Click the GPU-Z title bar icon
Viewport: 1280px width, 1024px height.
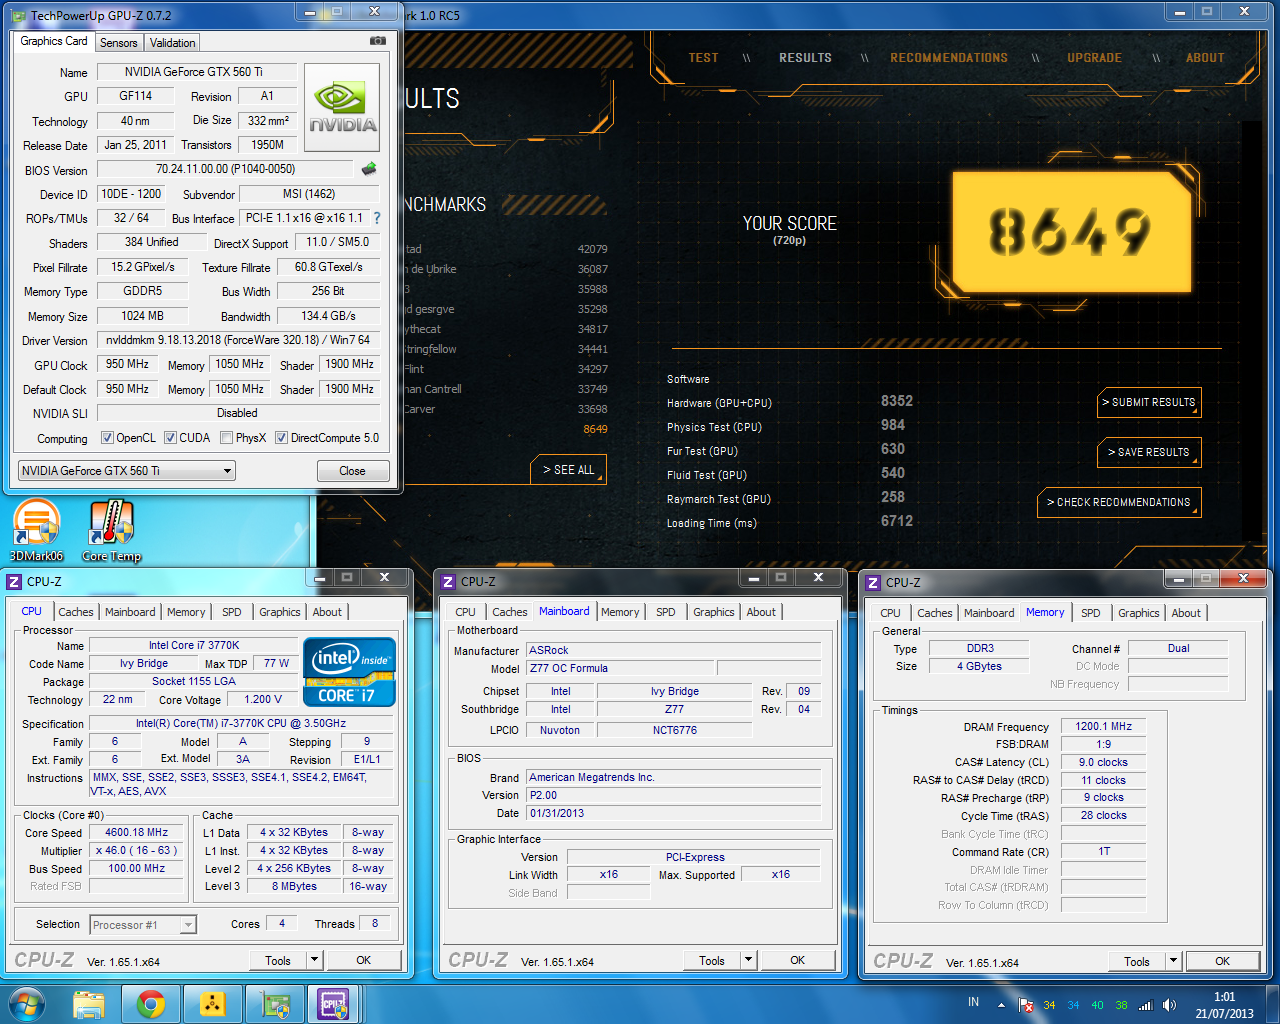point(20,16)
